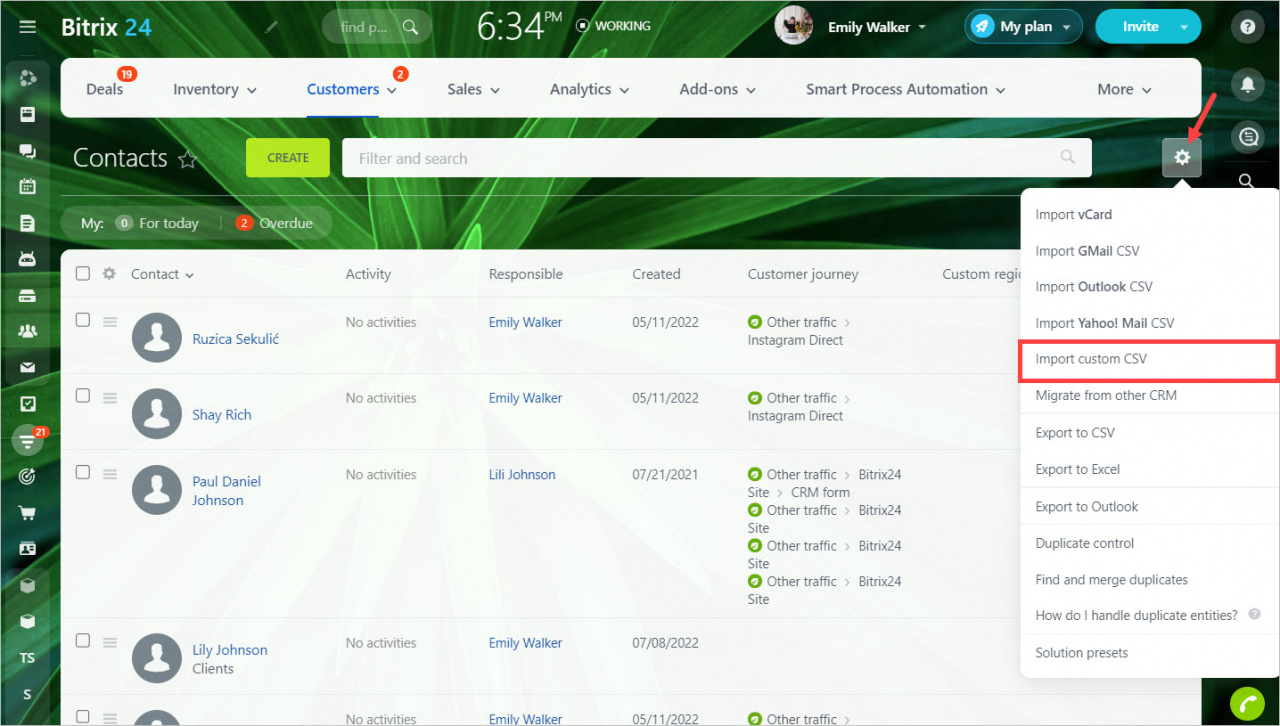This screenshot has height=726, width=1280.
Task: Open row actions menu for Lily Johnson
Action: (110, 641)
